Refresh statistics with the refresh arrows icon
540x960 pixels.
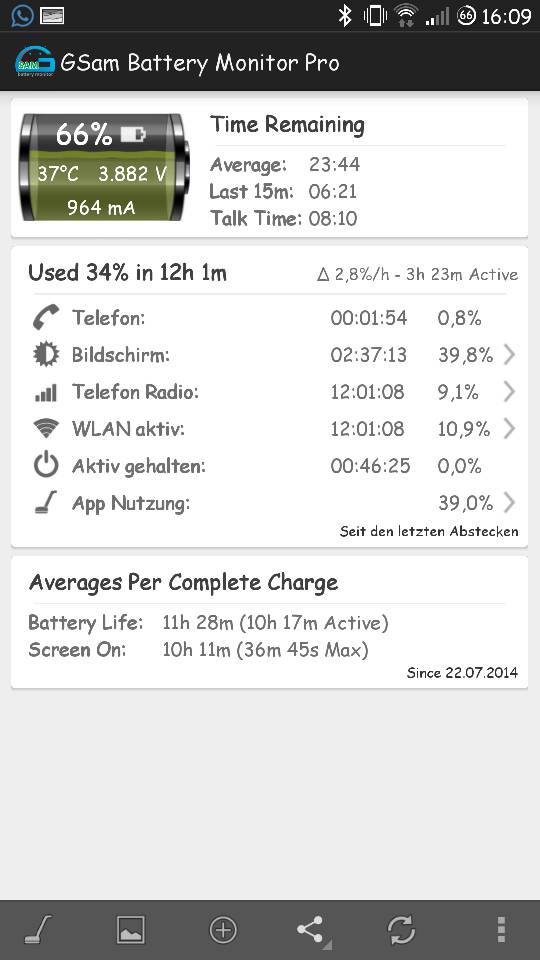(x=402, y=930)
